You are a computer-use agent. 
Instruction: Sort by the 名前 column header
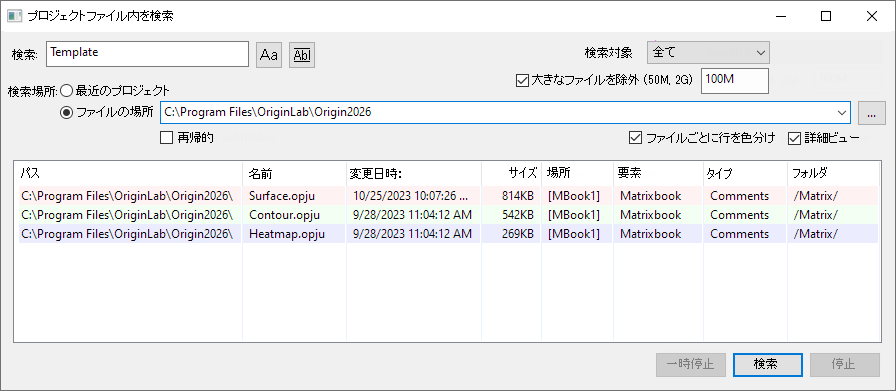pyautogui.click(x=294, y=173)
